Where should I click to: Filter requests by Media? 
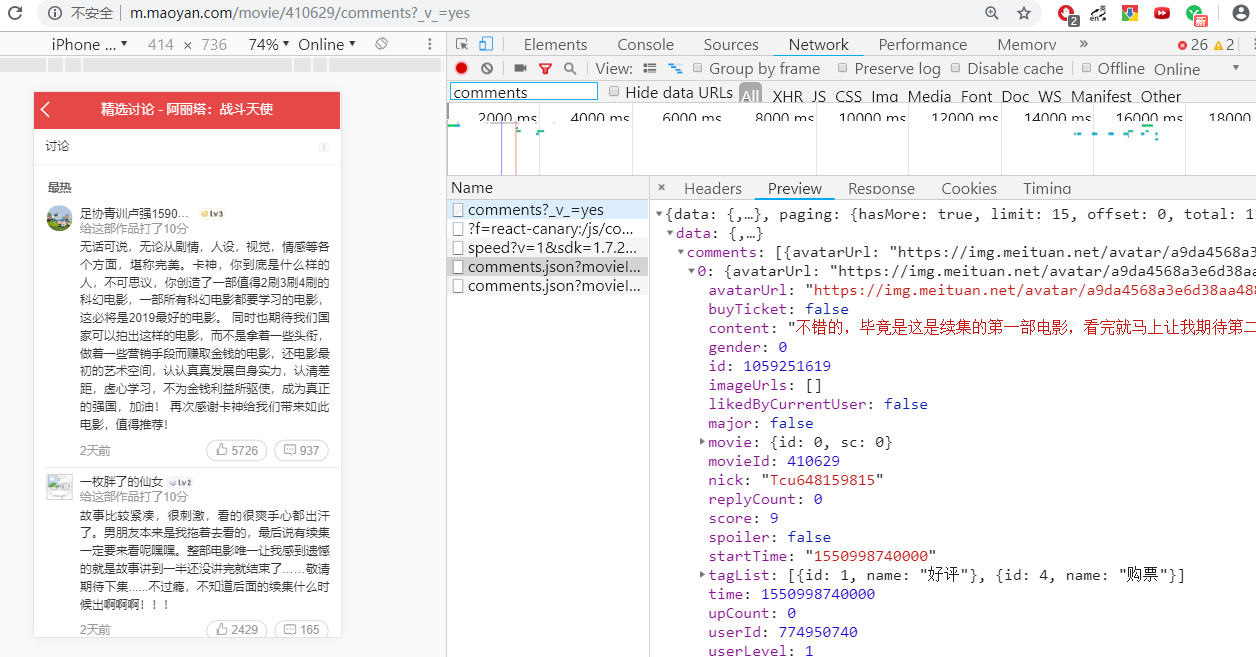pyautogui.click(x=930, y=97)
